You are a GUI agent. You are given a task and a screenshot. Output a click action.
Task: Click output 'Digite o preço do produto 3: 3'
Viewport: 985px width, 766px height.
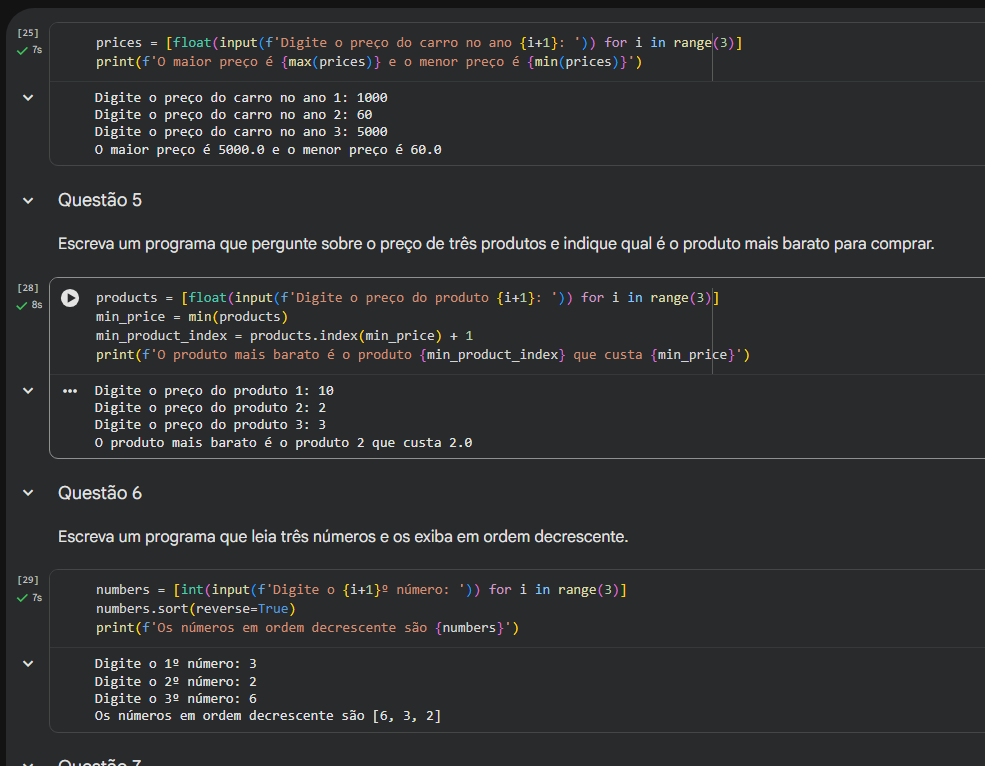click(210, 424)
